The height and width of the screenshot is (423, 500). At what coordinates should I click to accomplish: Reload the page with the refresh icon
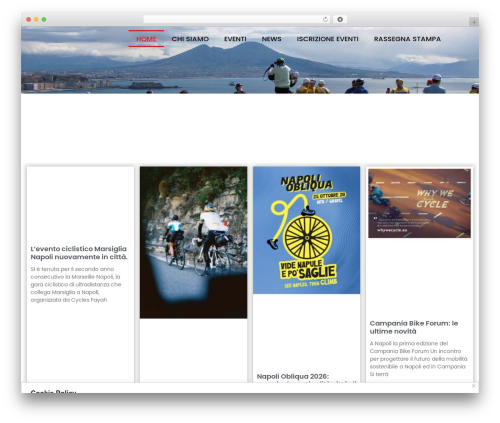(325, 20)
